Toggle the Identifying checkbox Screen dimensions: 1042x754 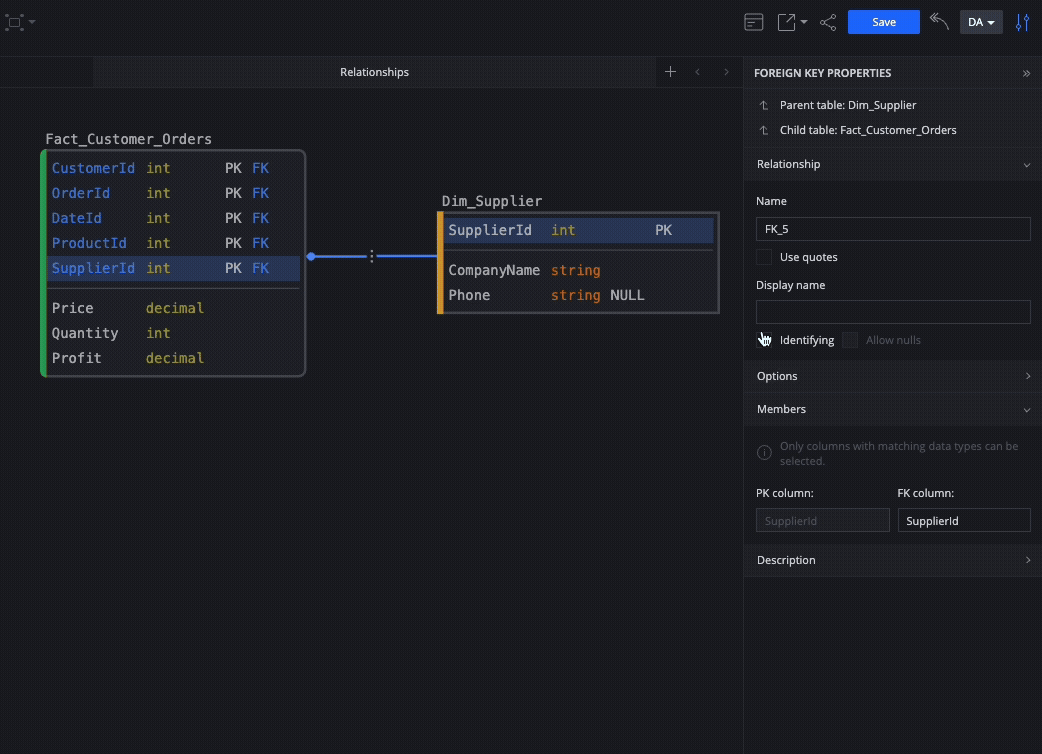click(764, 340)
